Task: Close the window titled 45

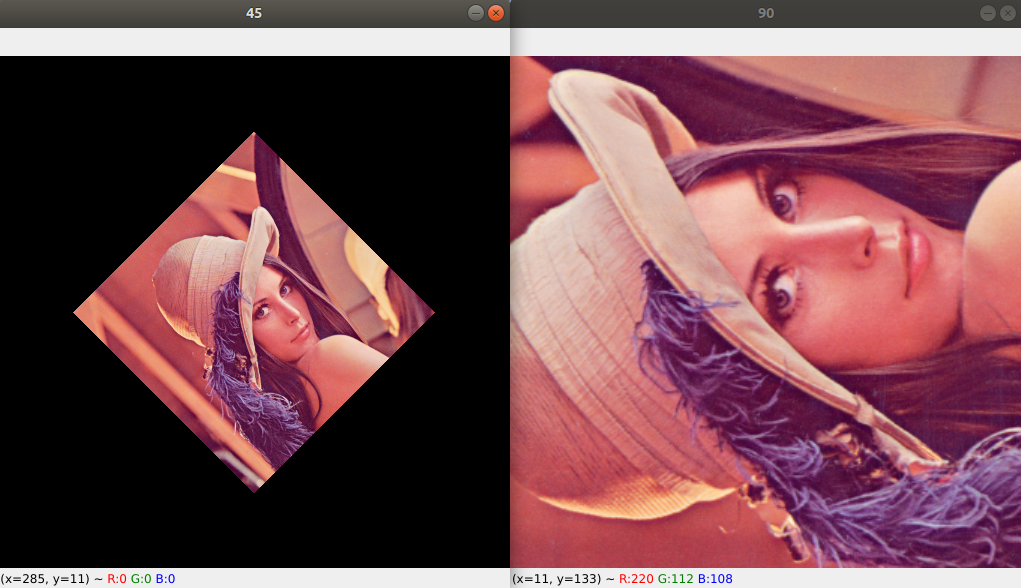Action: point(496,13)
